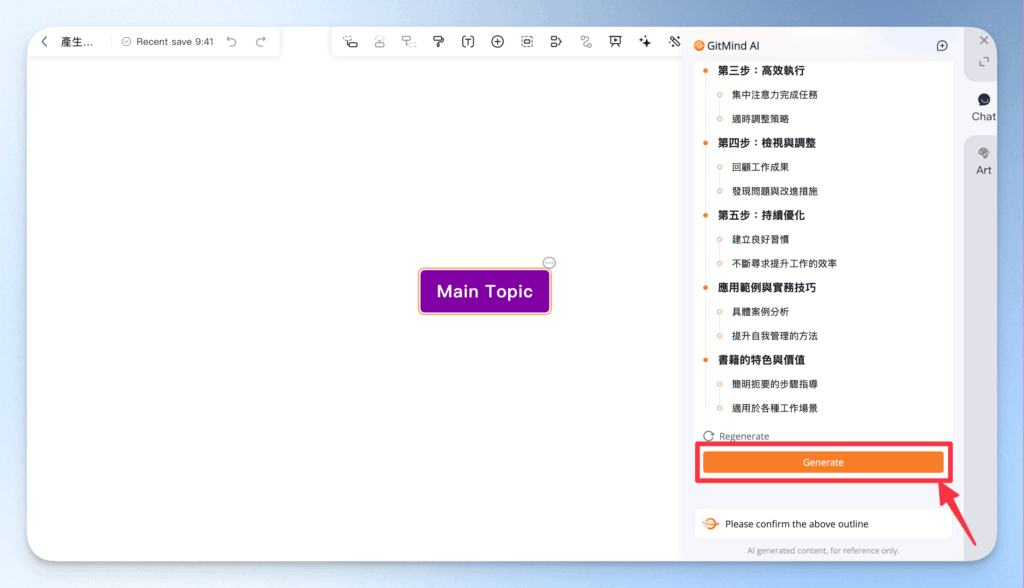Select the relationship line tool
Viewport: 1024px width, 588px height.
pos(586,42)
